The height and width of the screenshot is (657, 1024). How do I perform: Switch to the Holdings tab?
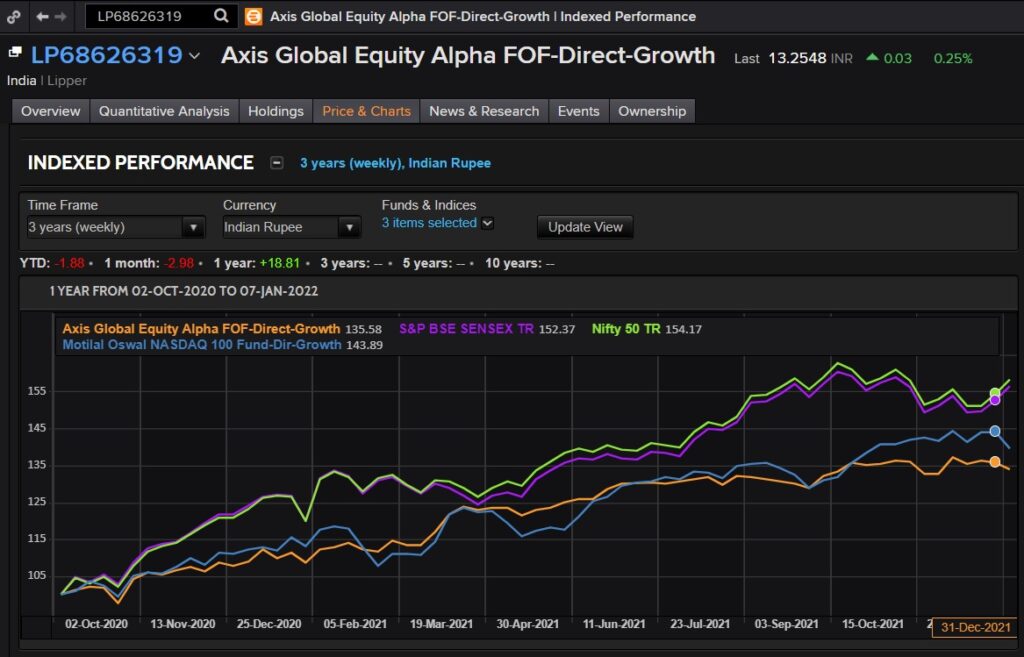coord(276,111)
